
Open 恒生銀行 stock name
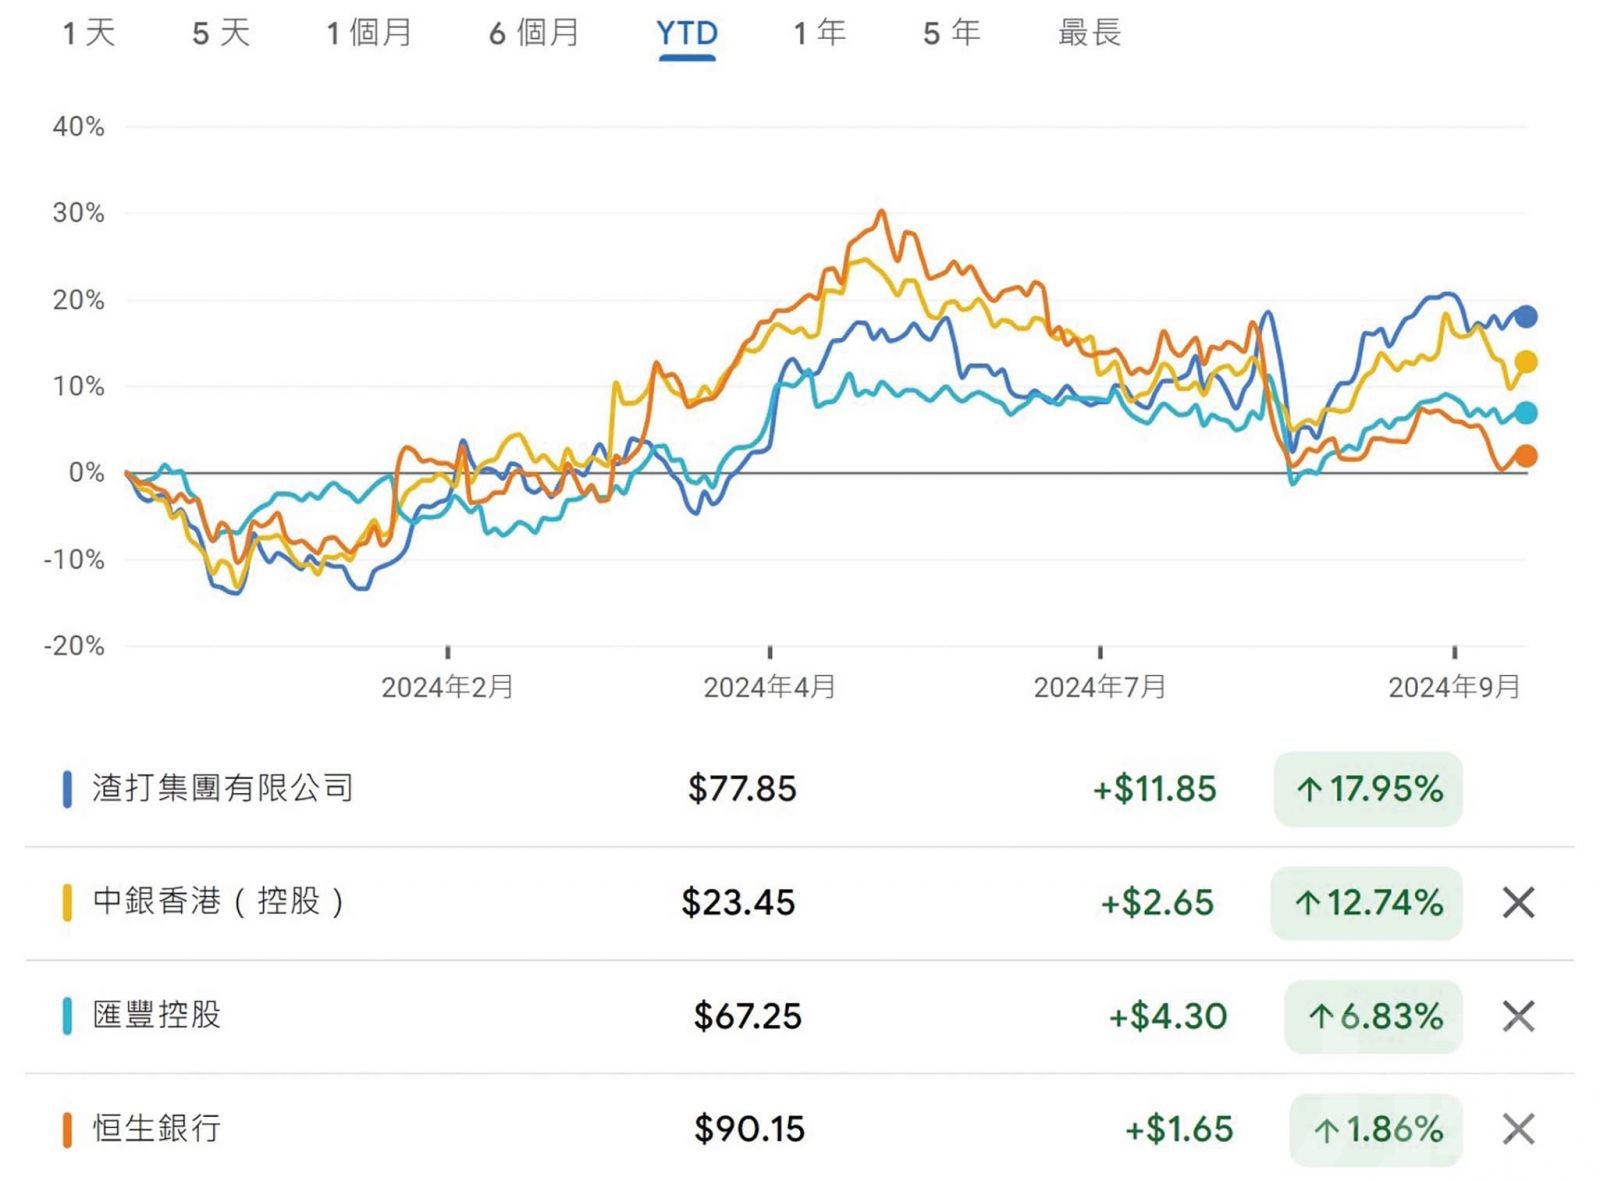pyautogui.click(x=157, y=1129)
